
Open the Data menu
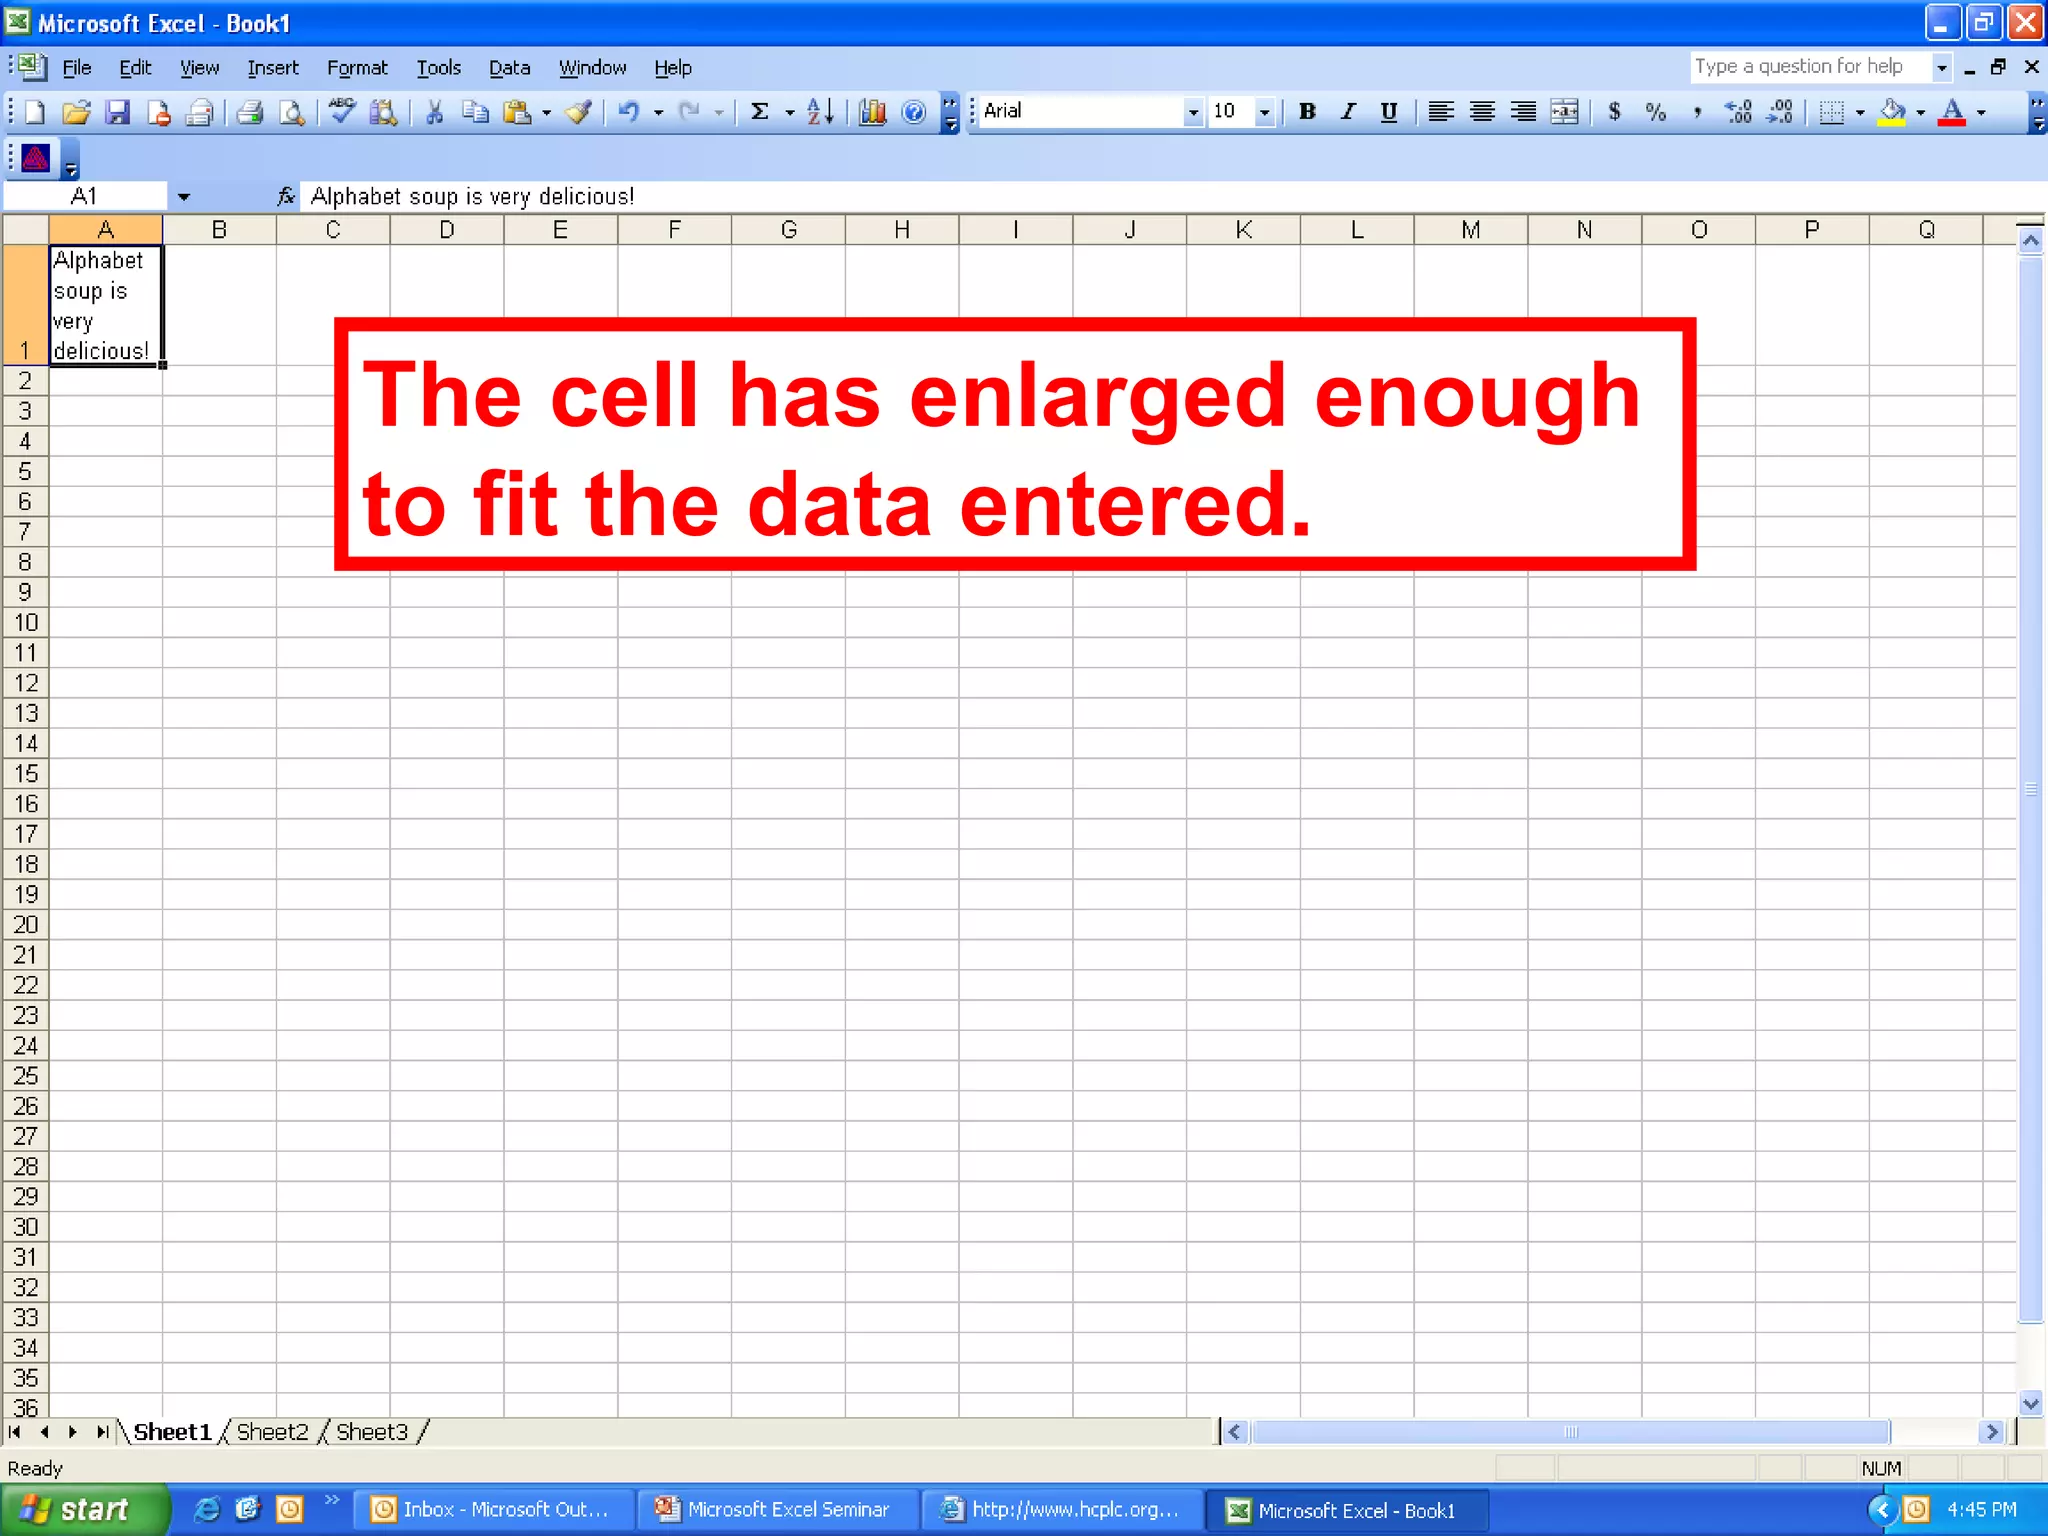click(x=509, y=68)
